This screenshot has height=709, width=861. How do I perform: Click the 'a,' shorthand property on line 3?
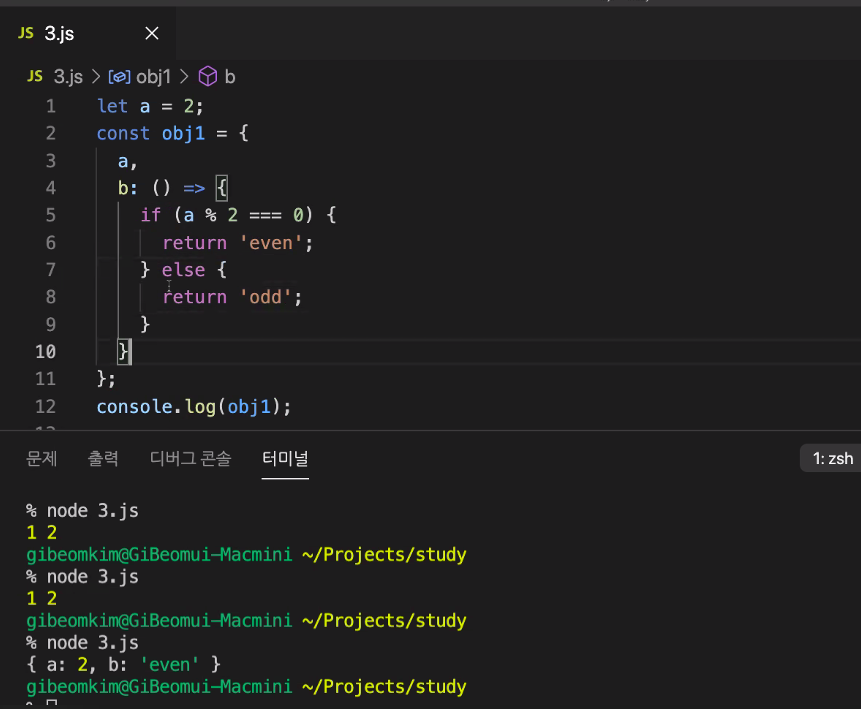pyautogui.click(x=127, y=161)
